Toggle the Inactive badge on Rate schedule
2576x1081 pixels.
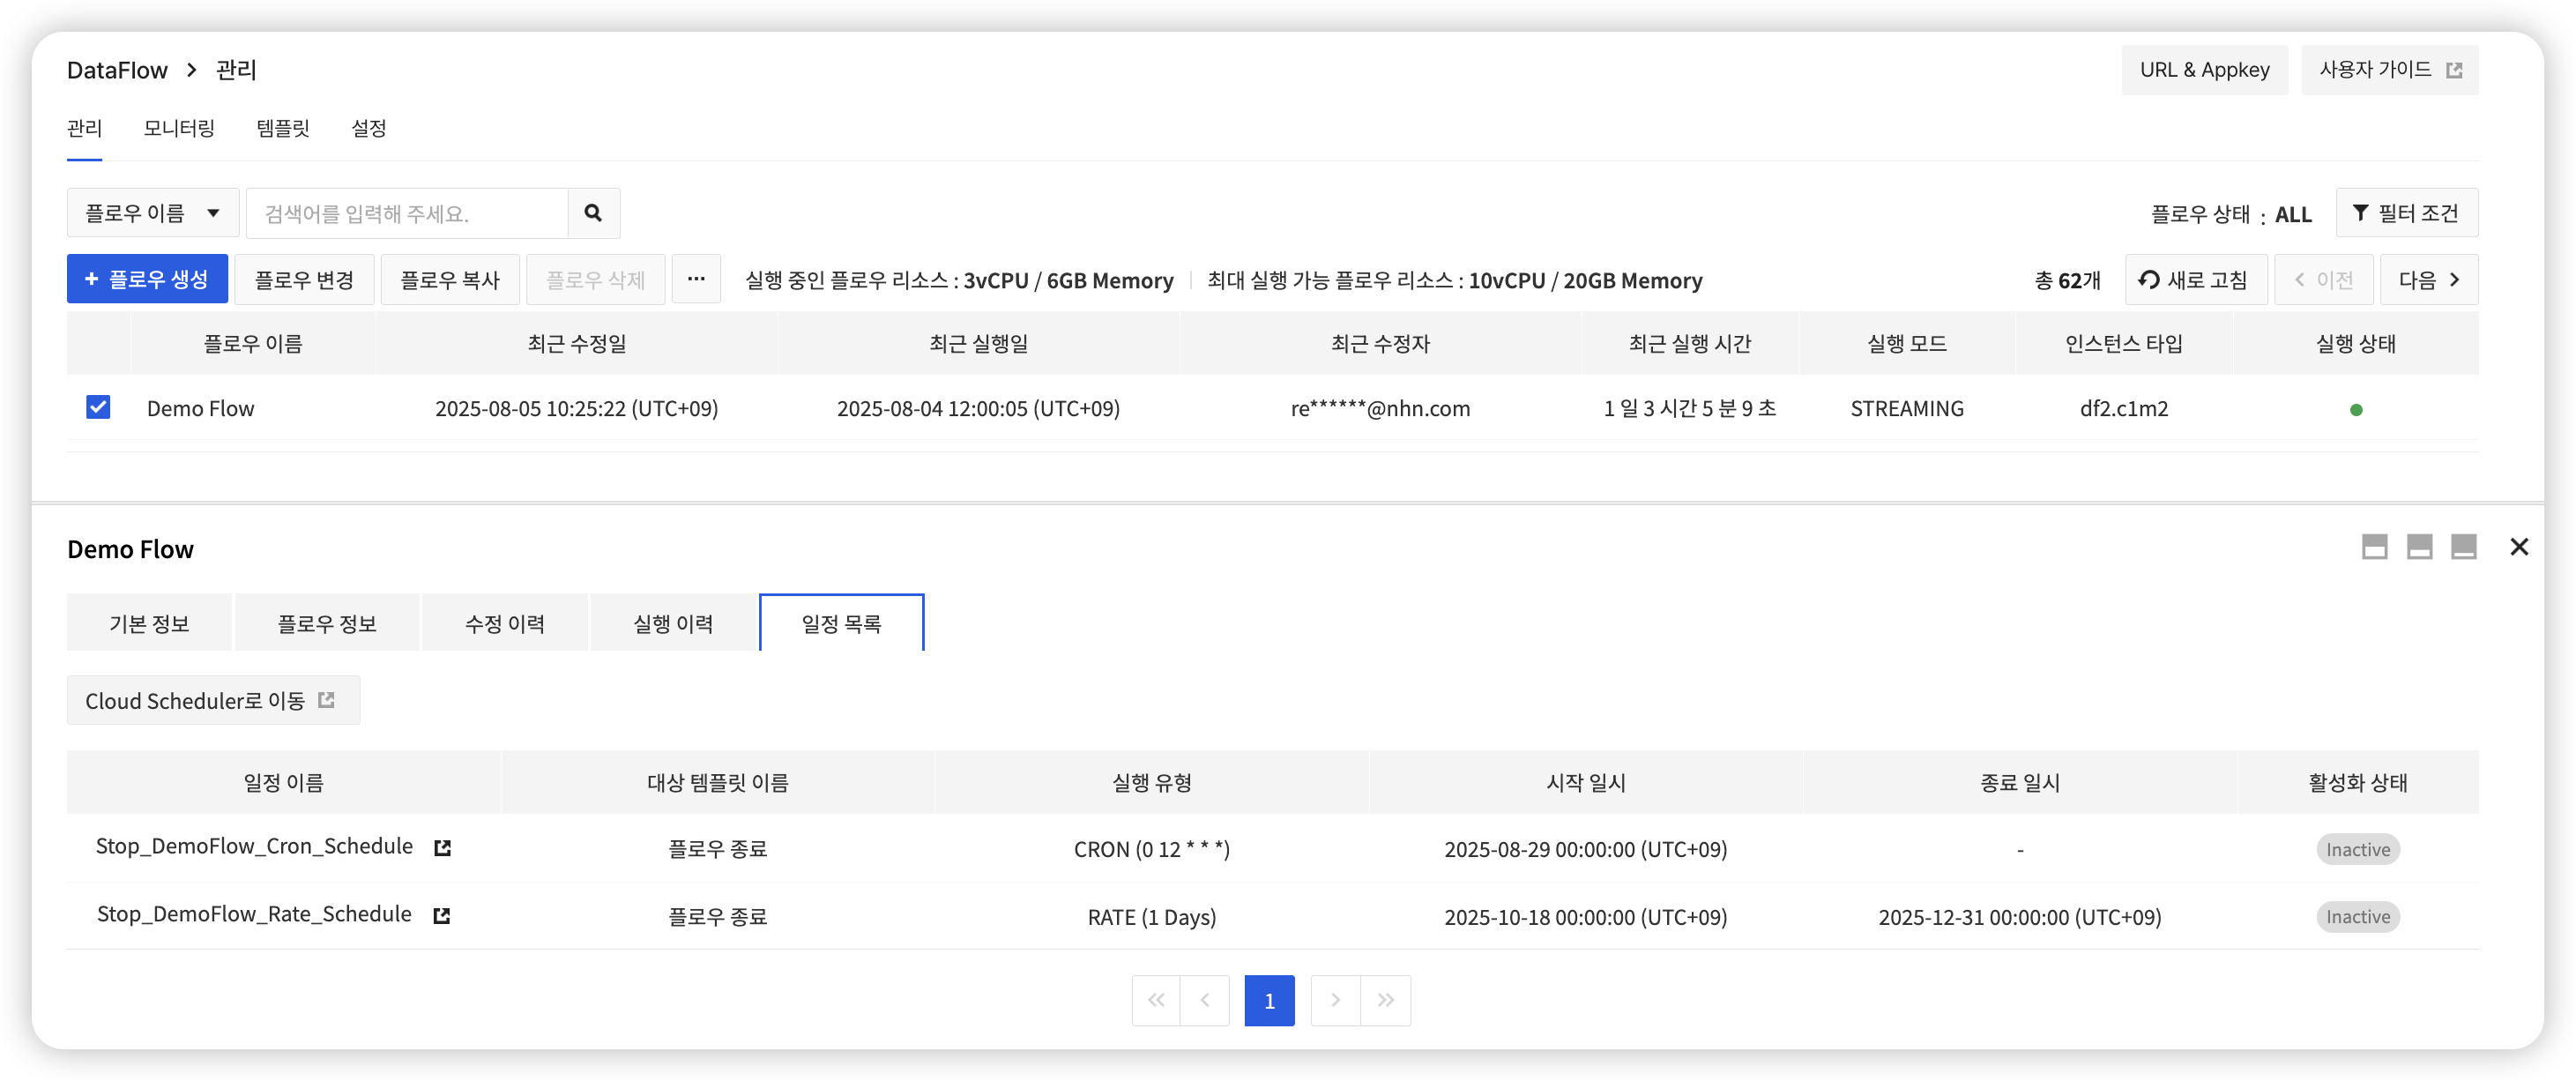(x=2357, y=916)
